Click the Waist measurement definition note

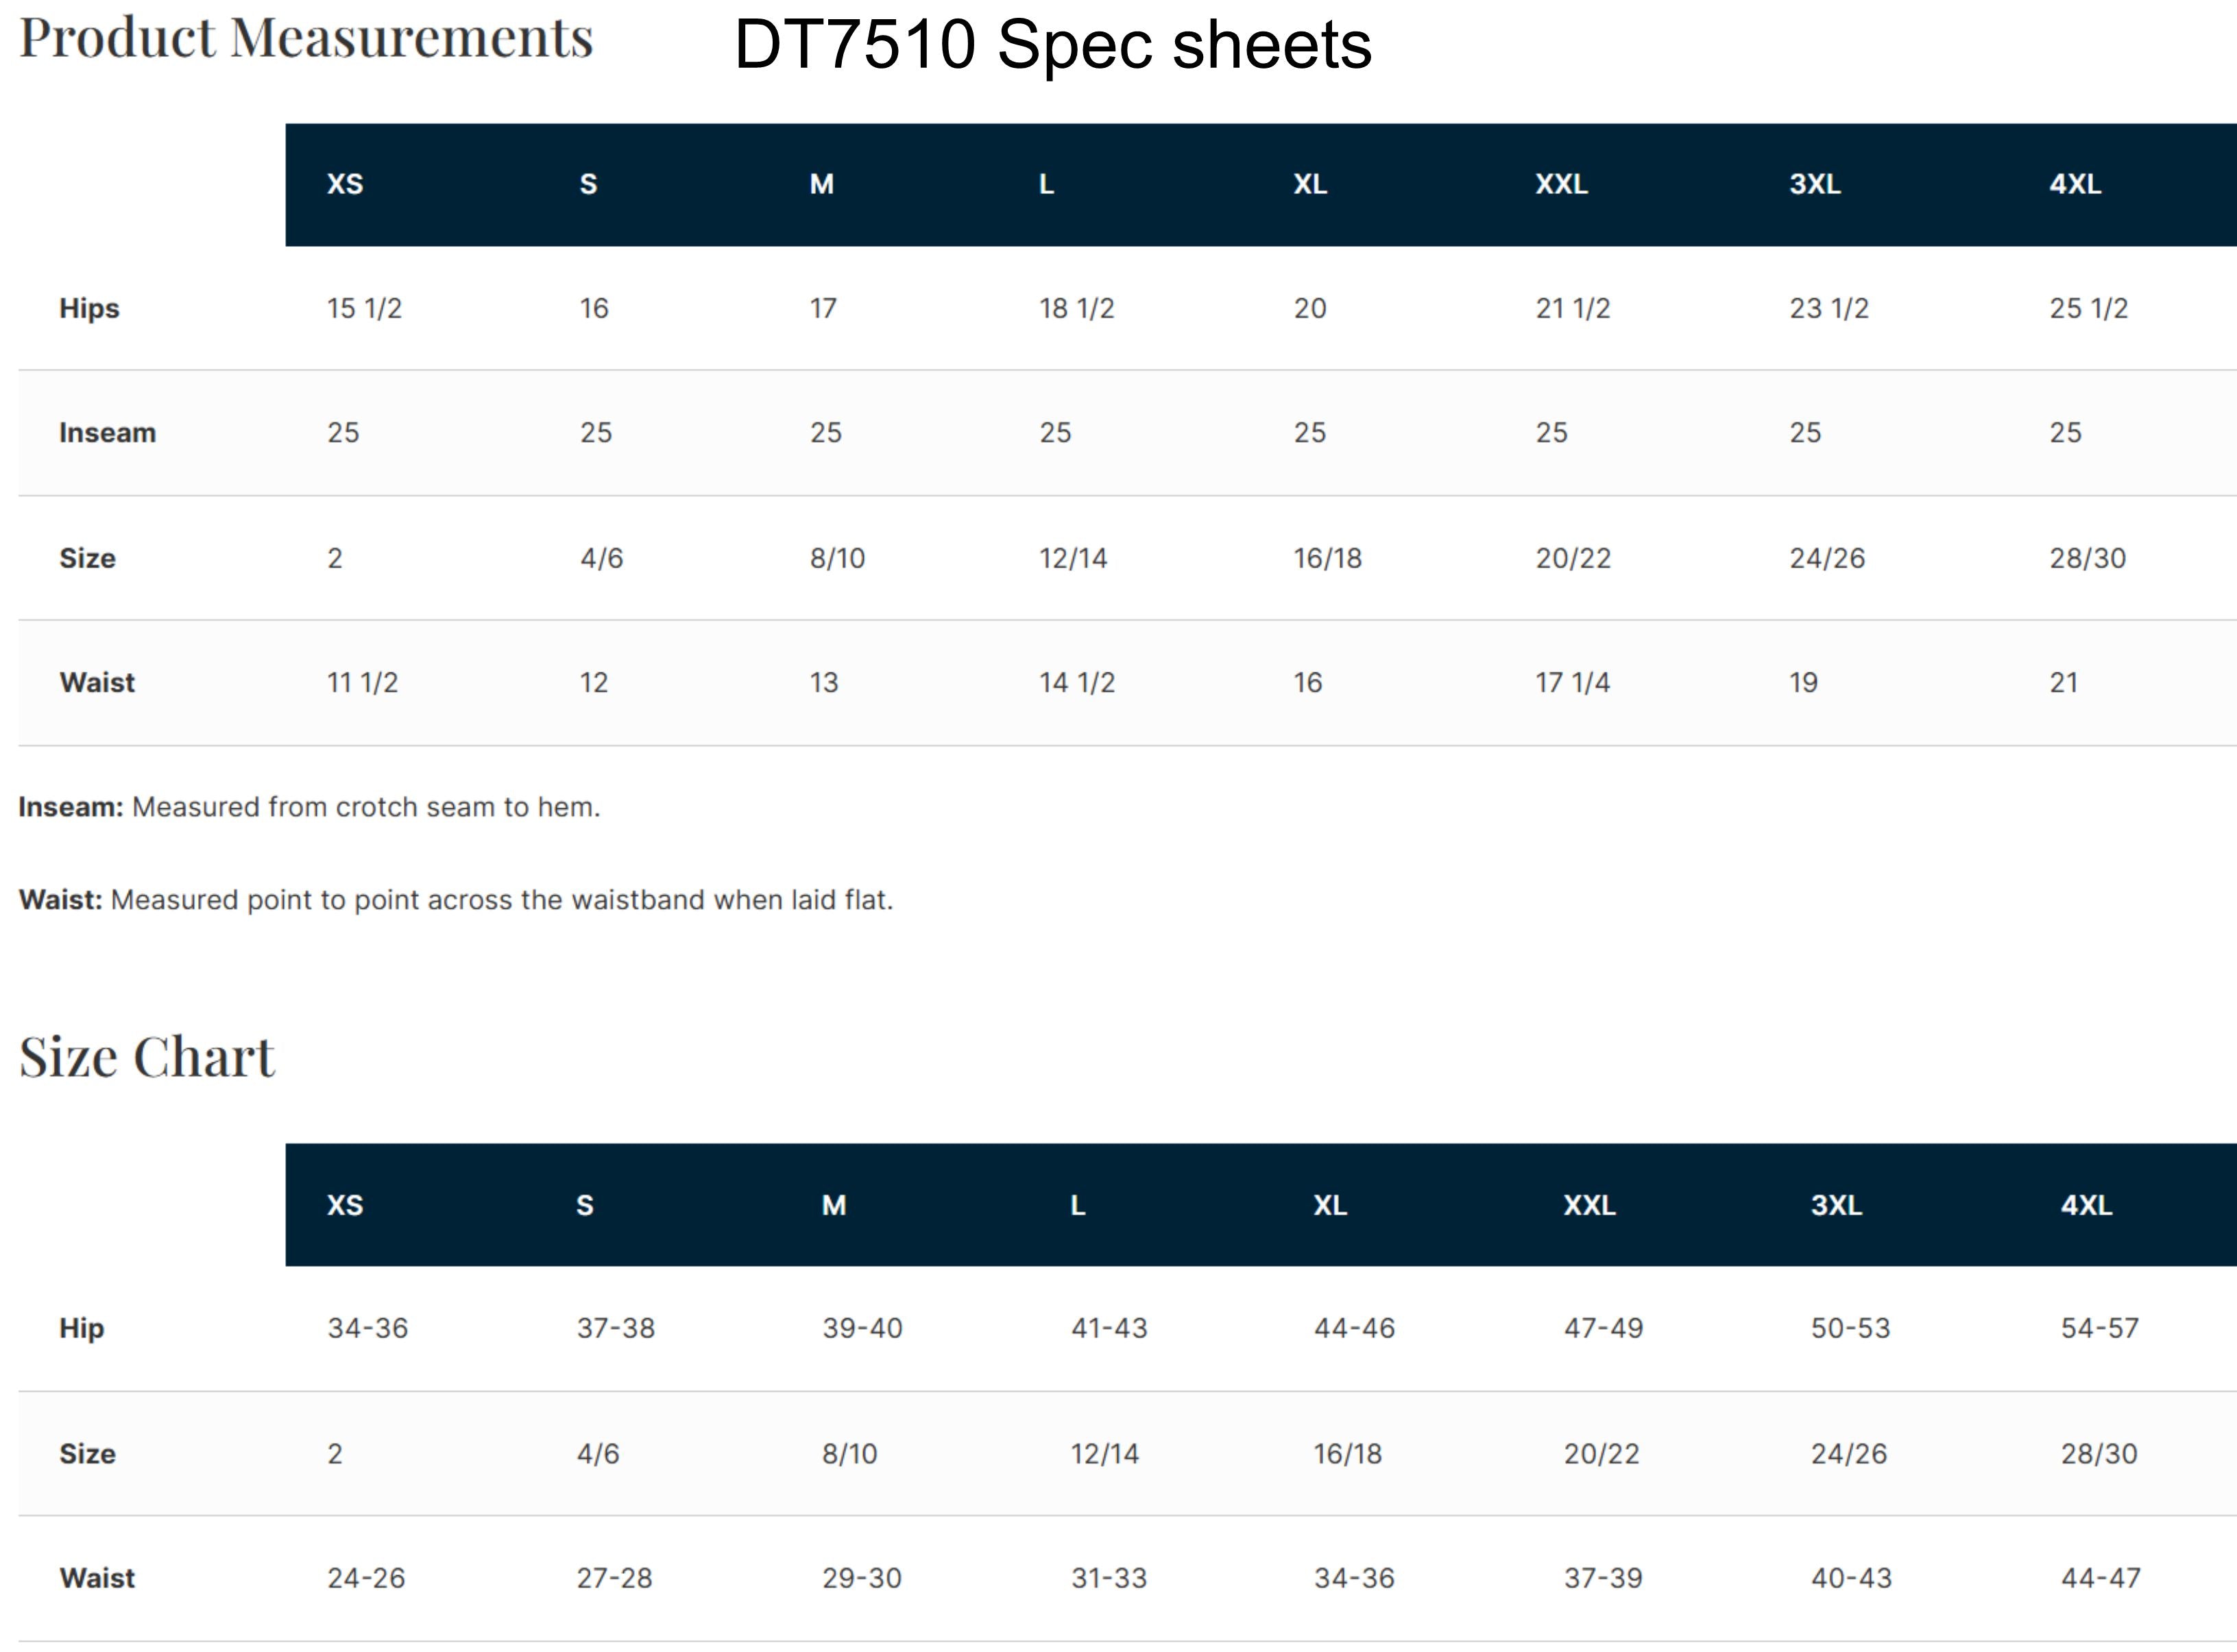click(455, 900)
